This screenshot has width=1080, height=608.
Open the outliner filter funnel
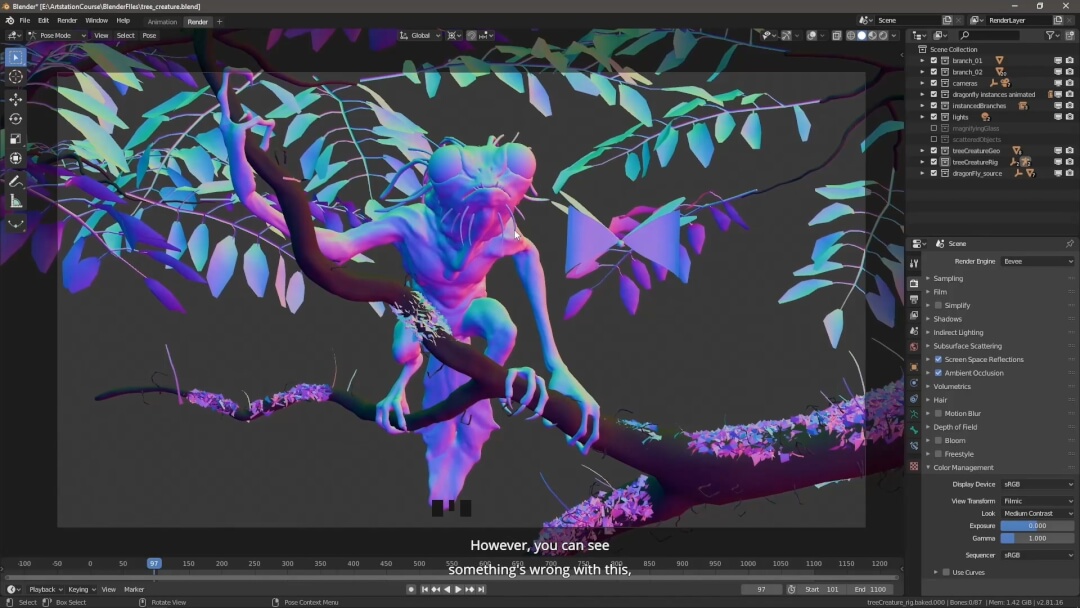[x=1050, y=35]
